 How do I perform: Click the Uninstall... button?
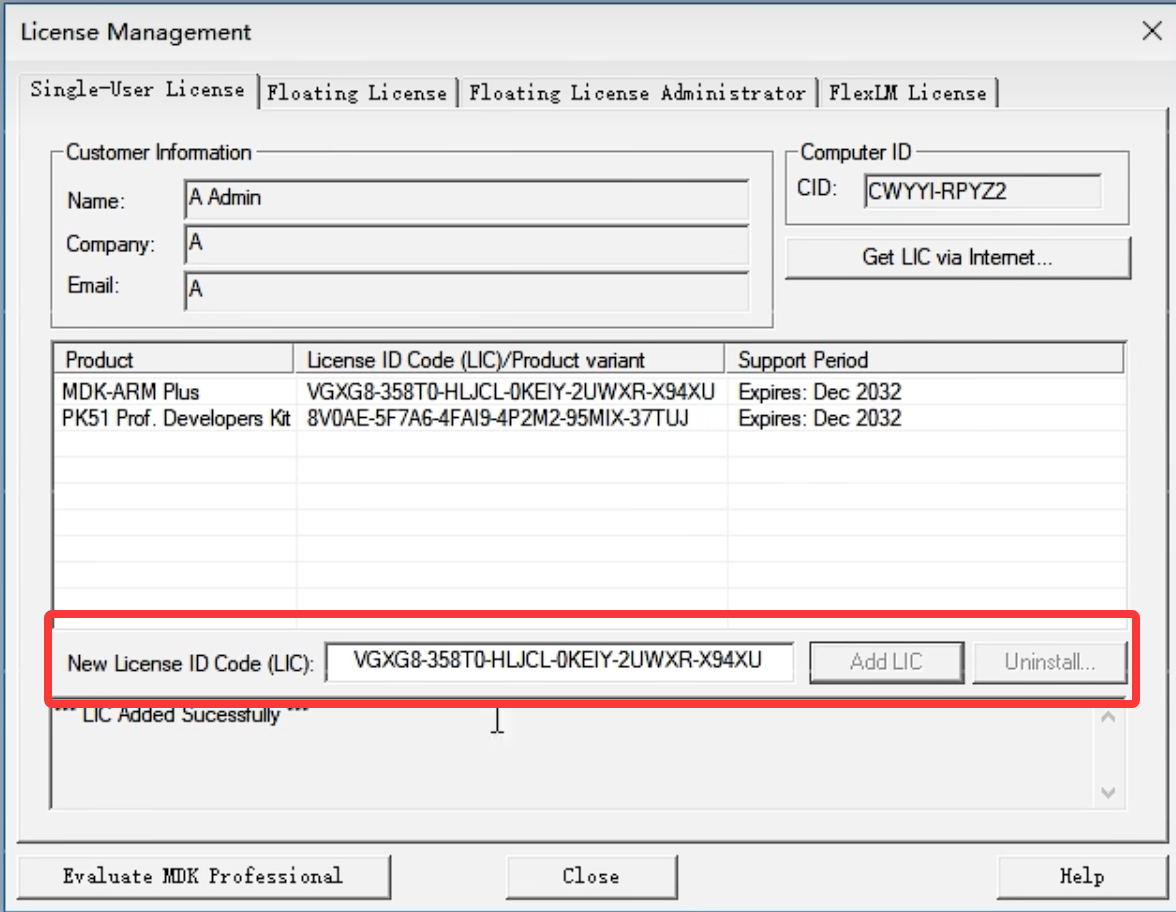1050,662
